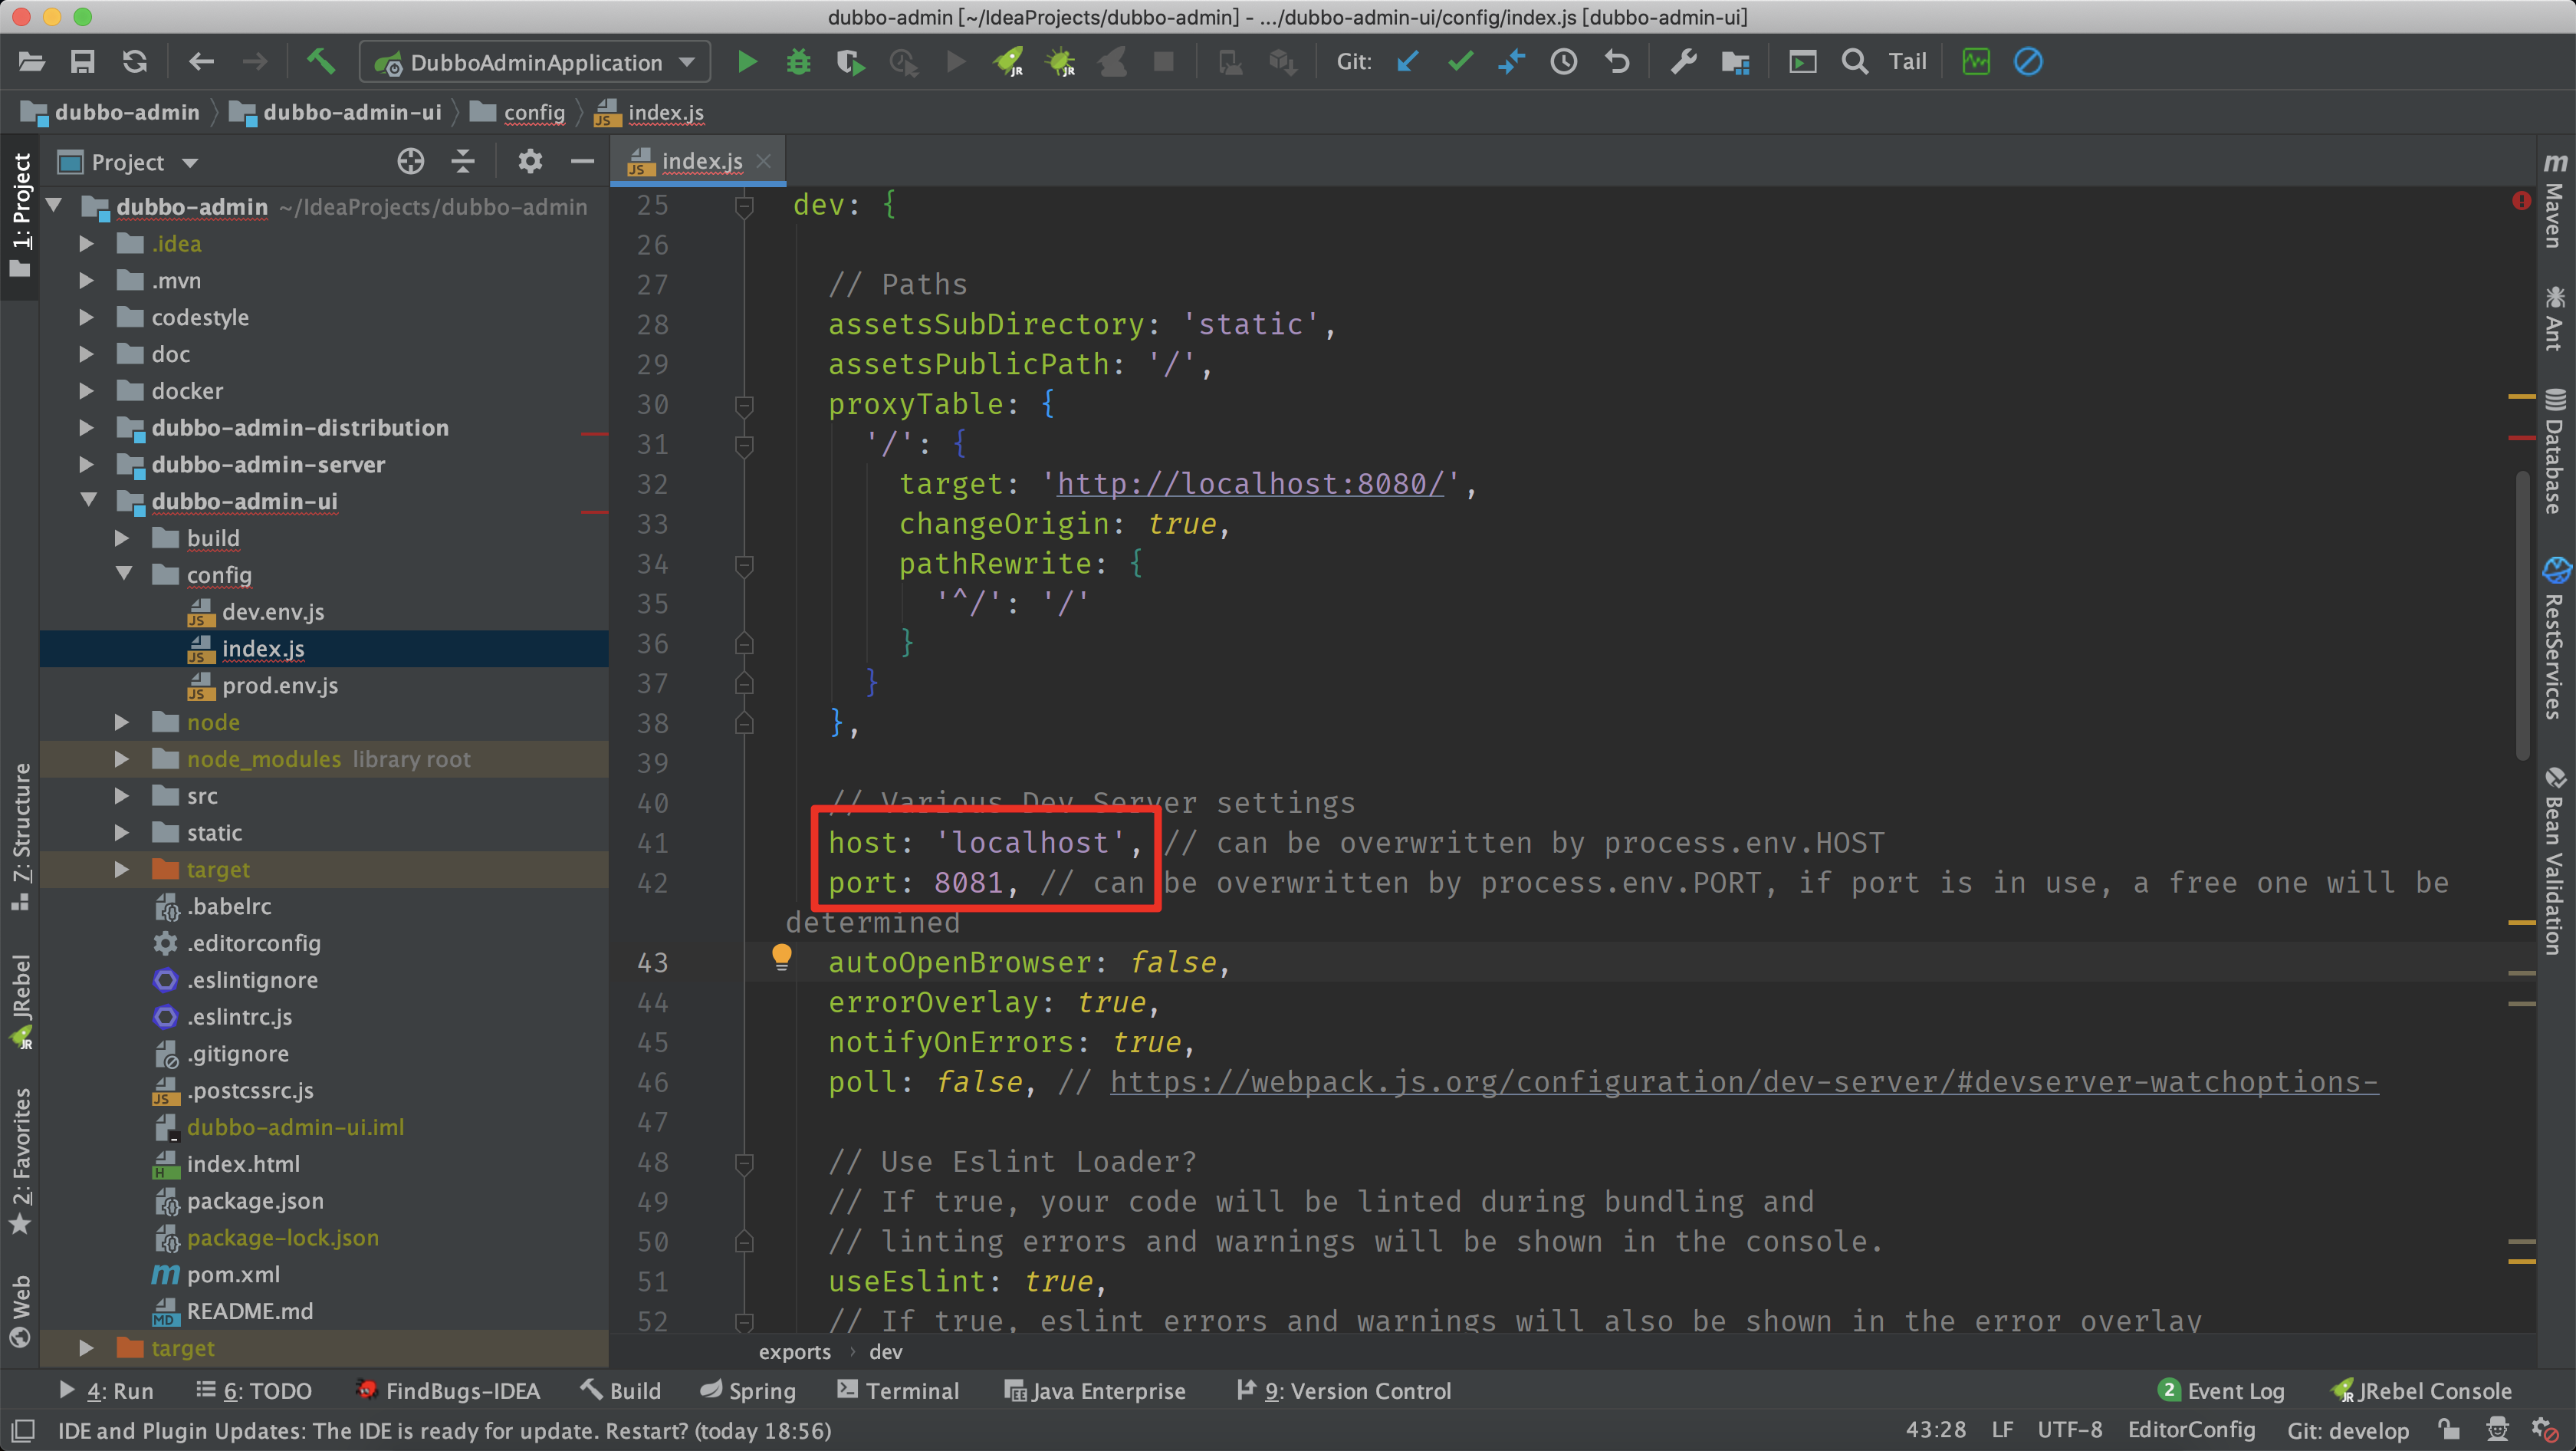Follow the http://localhost:8080/ link

(x=1250, y=484)
